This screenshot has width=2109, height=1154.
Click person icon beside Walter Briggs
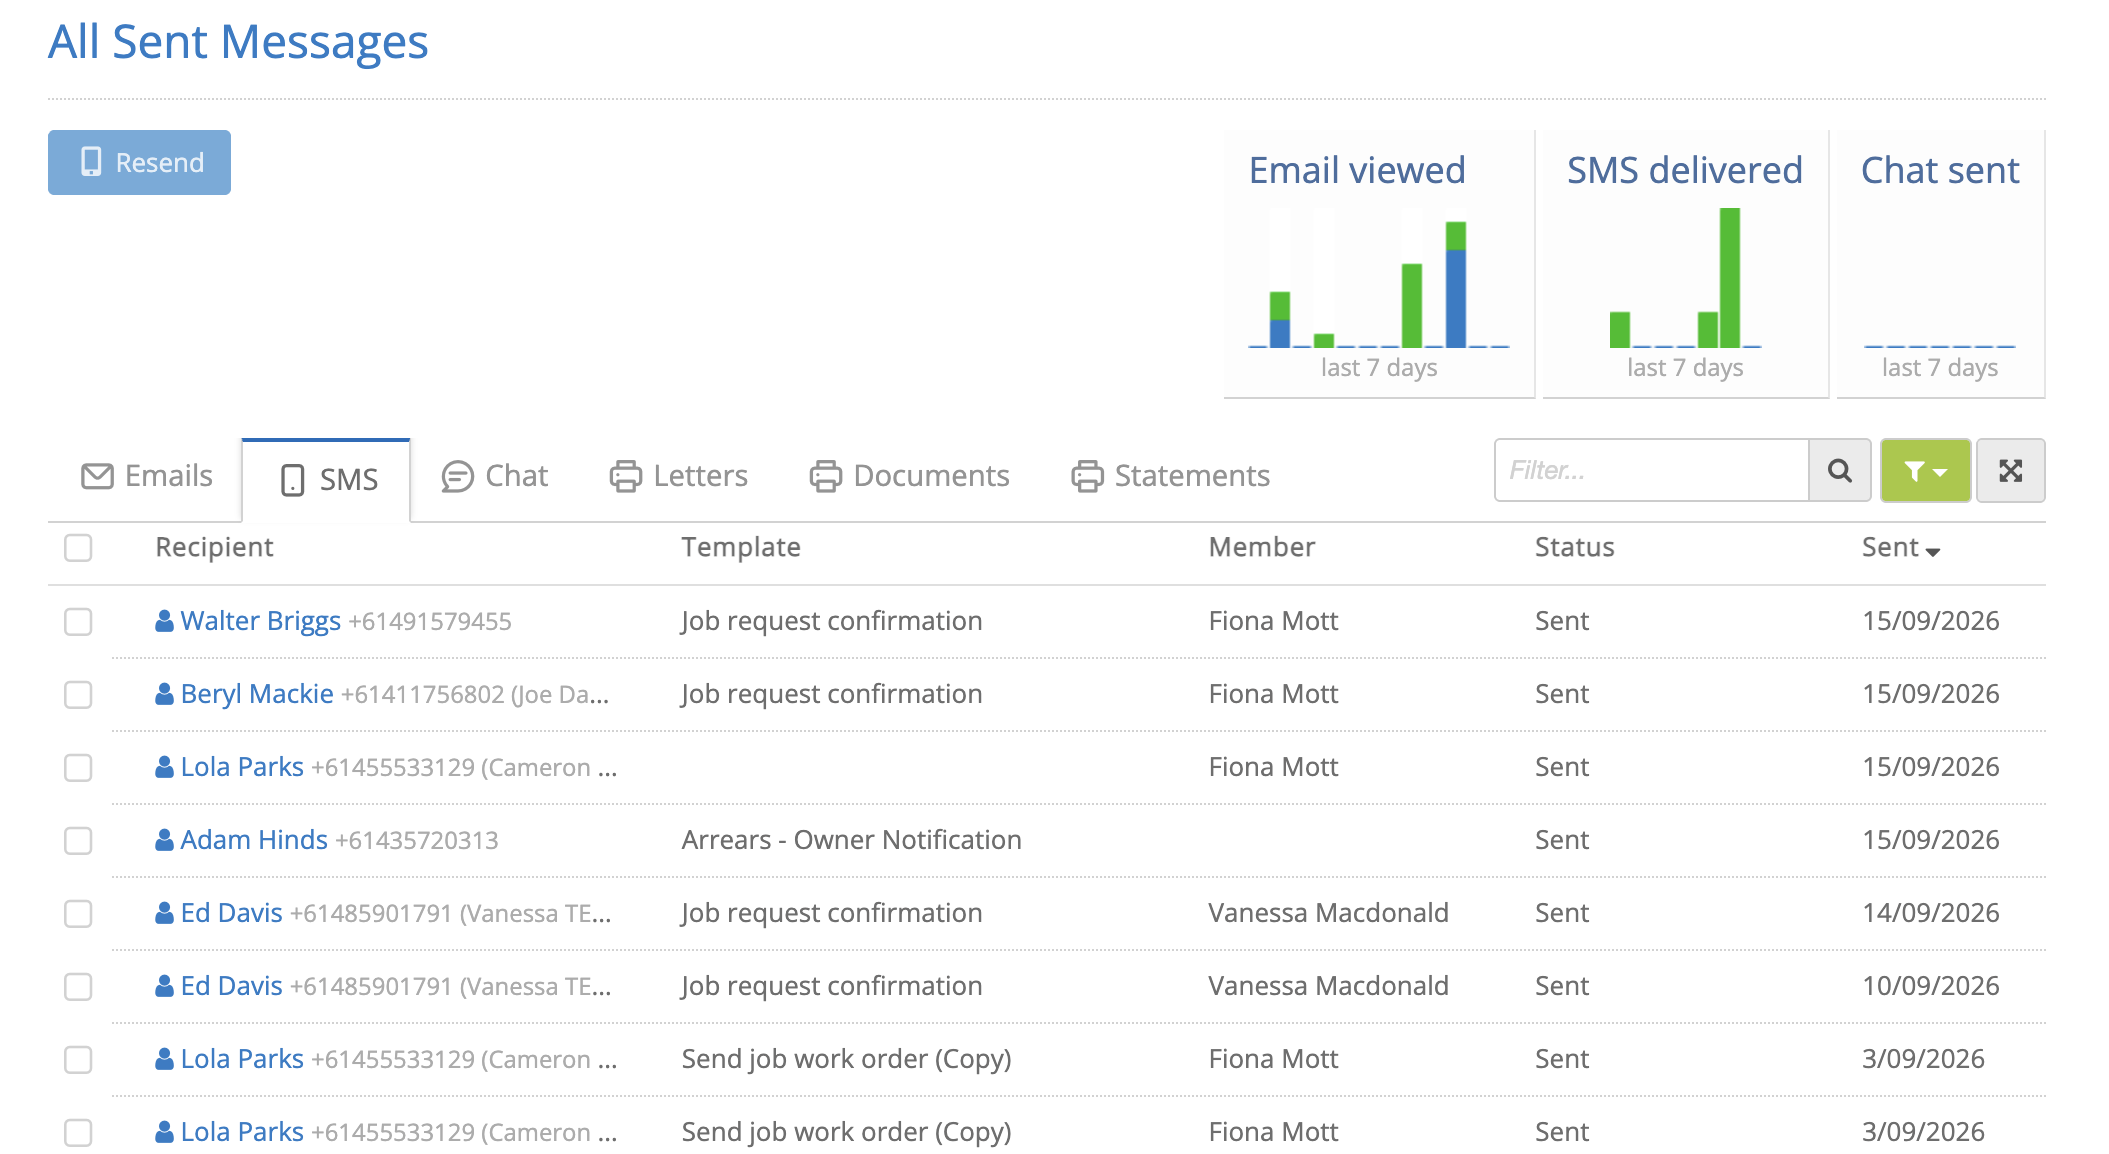165,621
